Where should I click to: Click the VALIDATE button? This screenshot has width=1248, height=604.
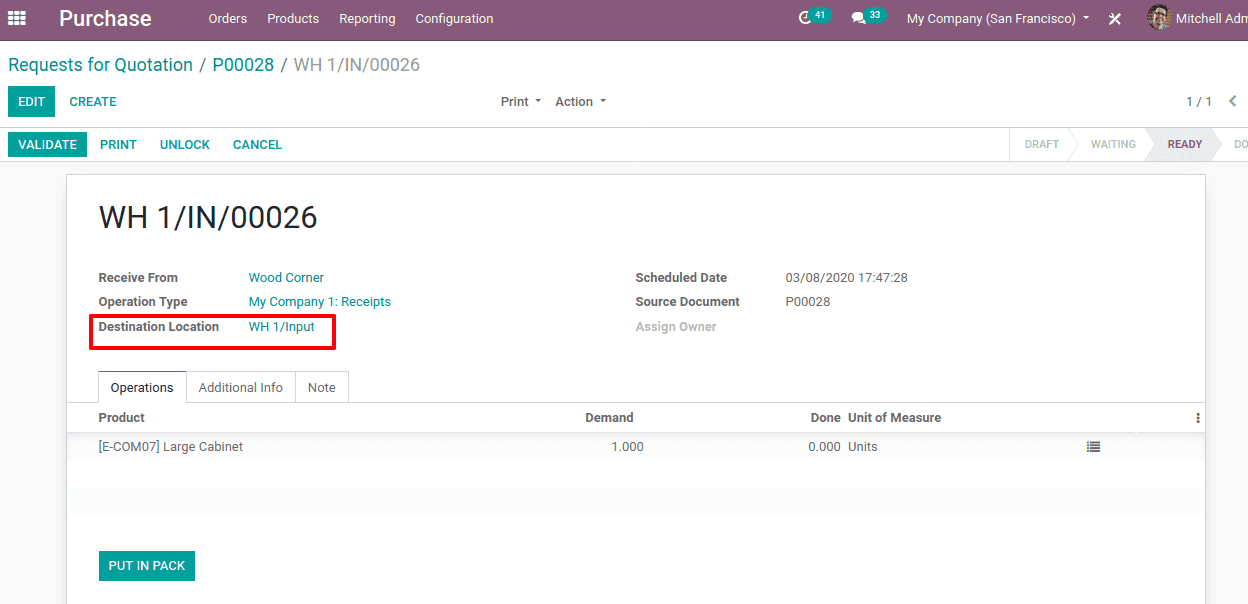[47, 145]
